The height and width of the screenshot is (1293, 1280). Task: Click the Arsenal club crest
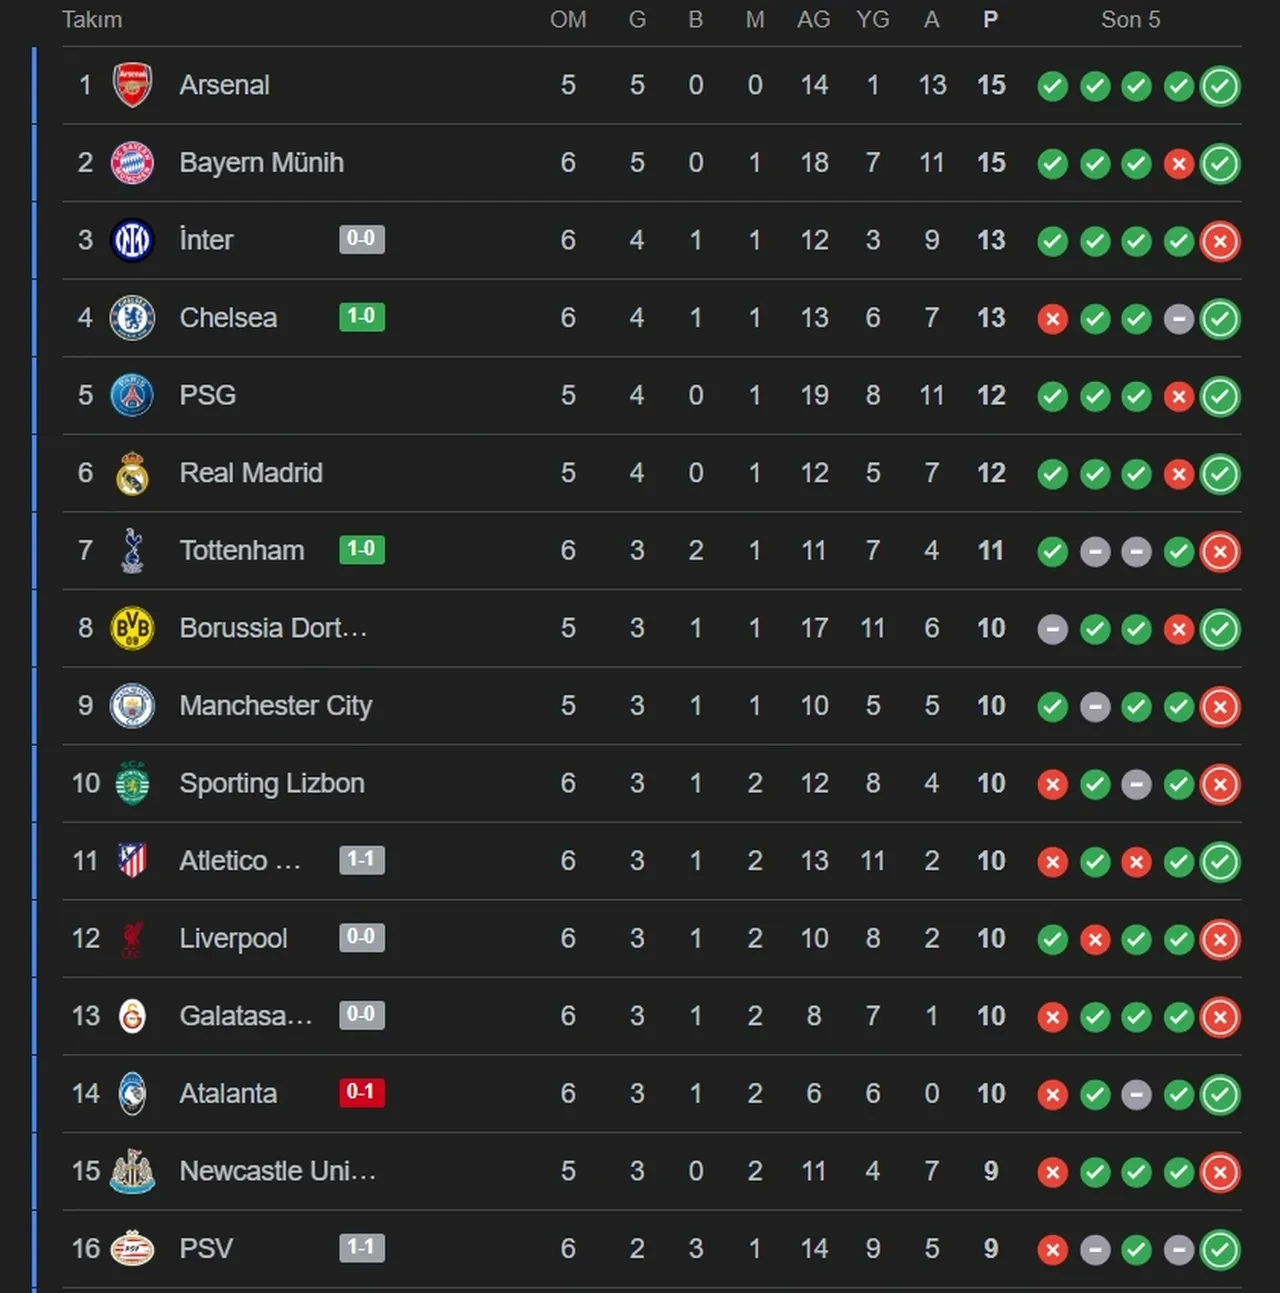coord(132,85)
